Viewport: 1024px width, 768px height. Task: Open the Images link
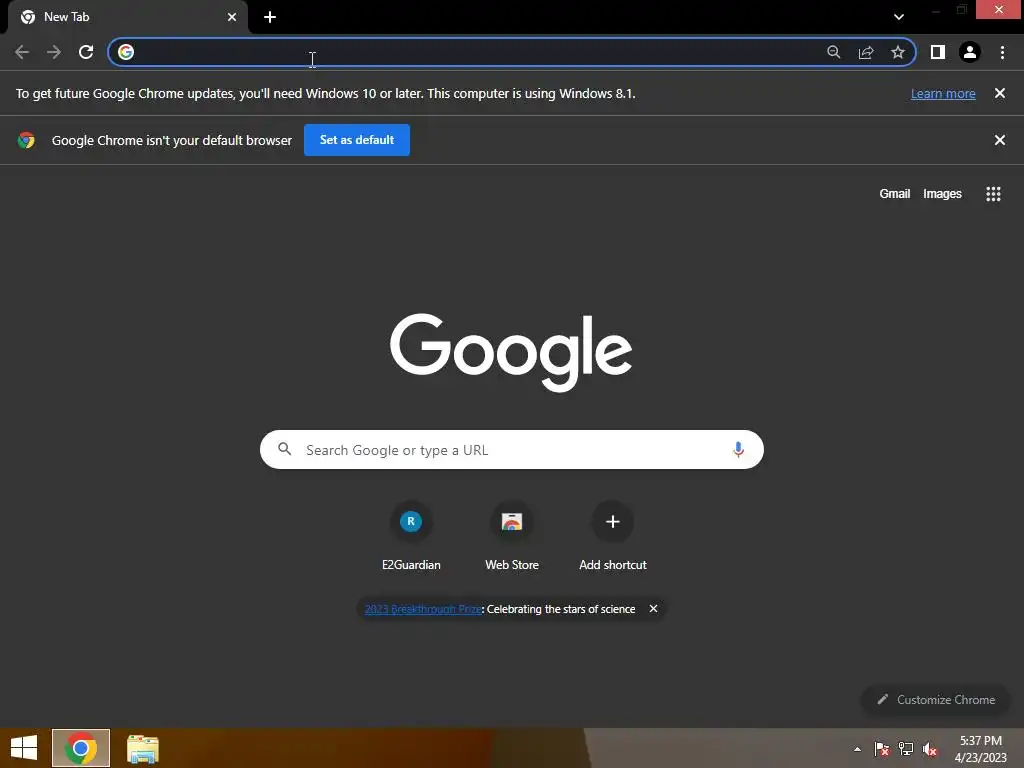942,194
